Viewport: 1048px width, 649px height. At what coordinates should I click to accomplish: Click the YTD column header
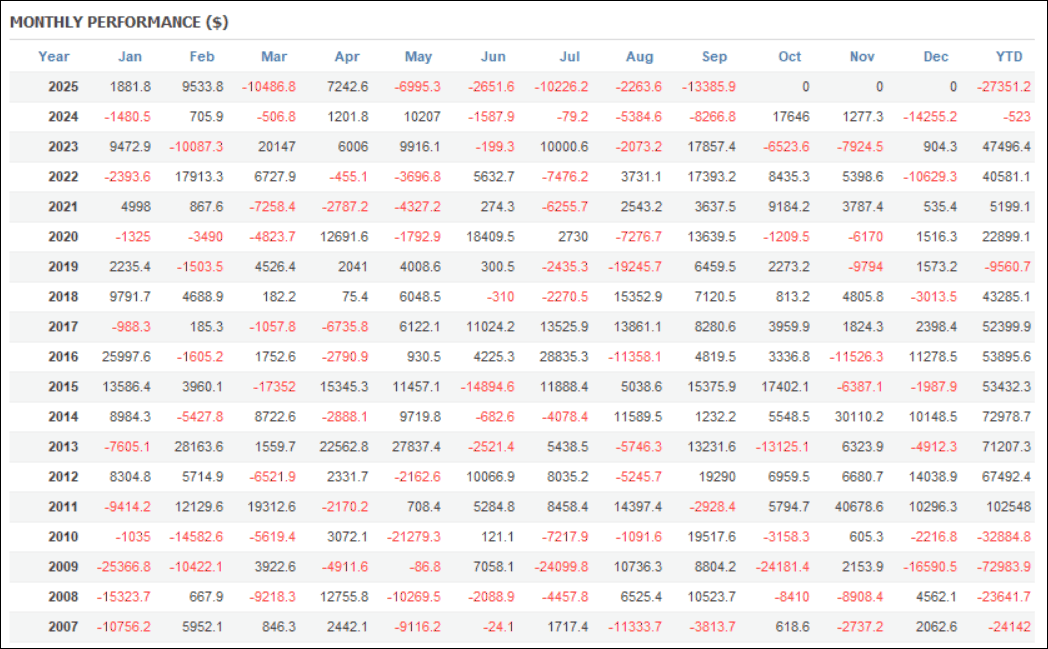1010,57
